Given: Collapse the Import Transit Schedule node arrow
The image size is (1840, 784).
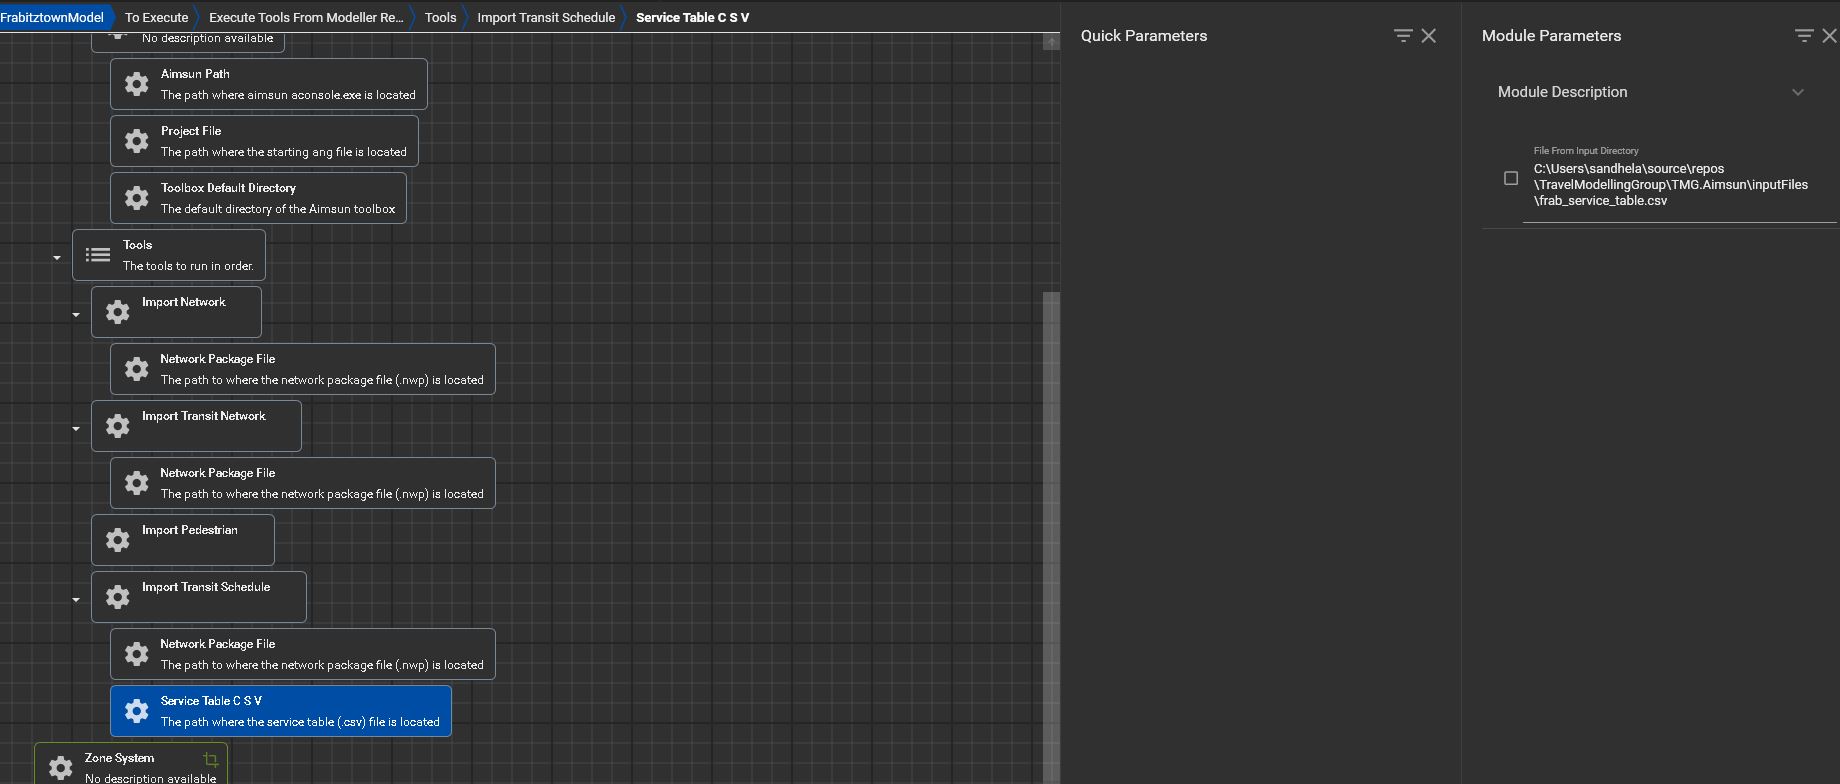Looking at the screenshot, I should (x=76, y=600).
